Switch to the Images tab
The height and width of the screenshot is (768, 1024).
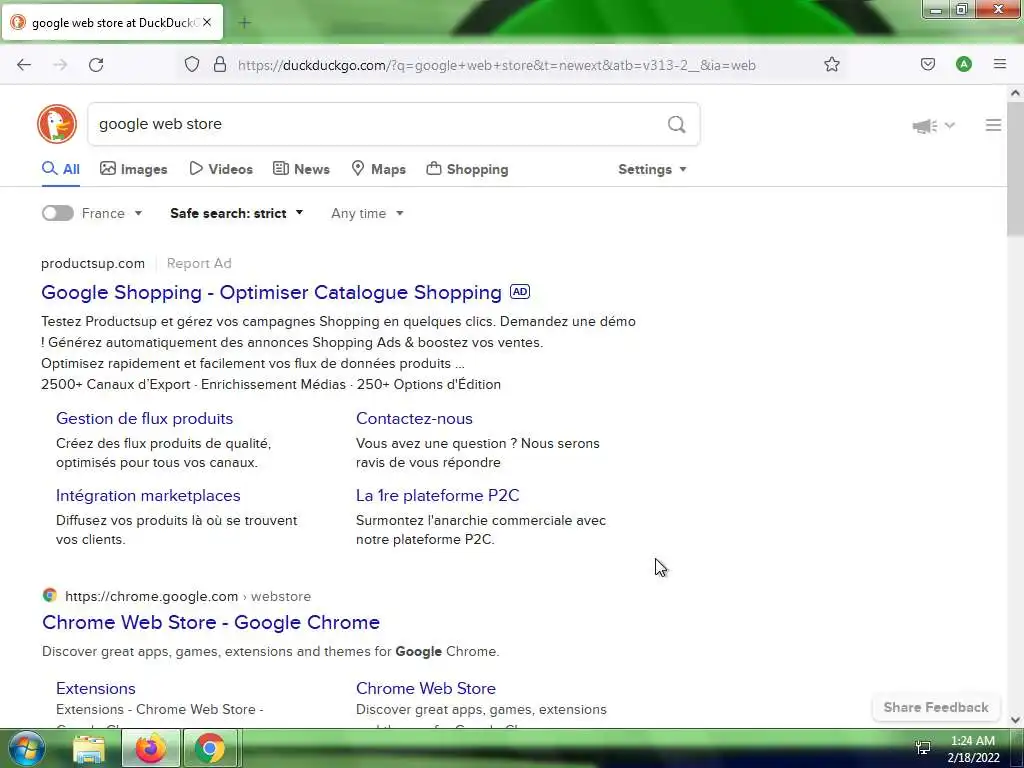coord(134,169)
